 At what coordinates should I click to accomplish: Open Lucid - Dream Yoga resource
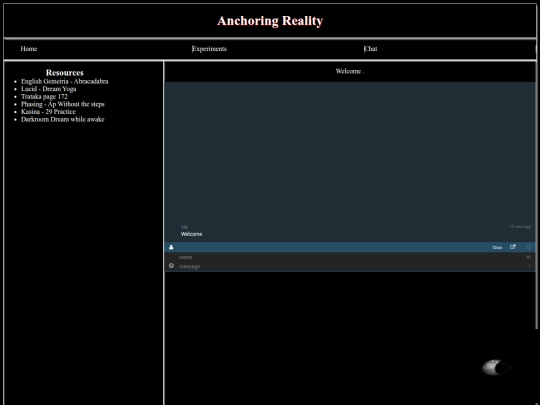(49, 89)
